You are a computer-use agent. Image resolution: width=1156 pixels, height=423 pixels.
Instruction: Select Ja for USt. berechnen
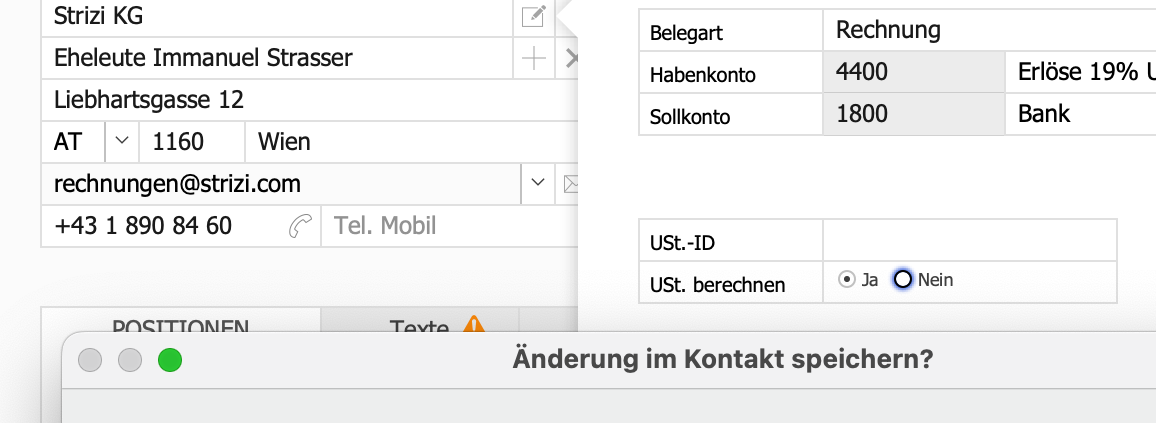(847, 281)
